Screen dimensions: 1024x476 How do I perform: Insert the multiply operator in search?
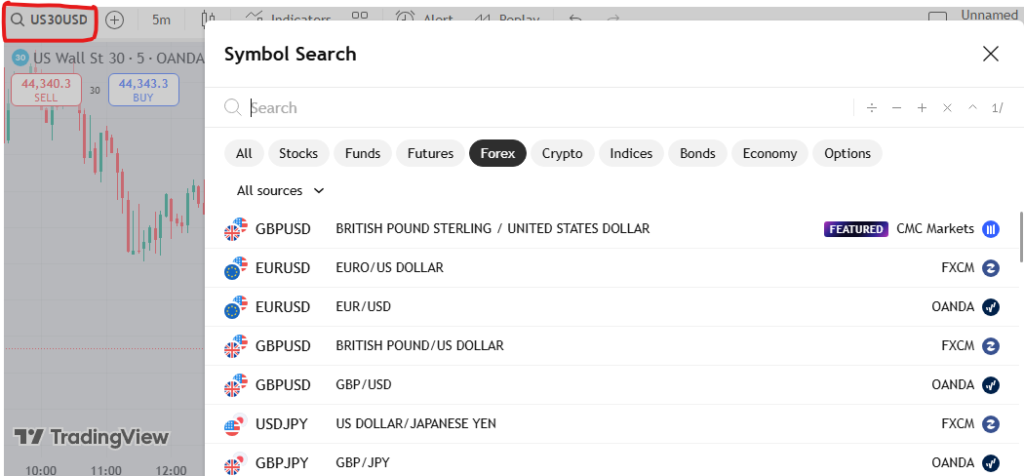947,108
